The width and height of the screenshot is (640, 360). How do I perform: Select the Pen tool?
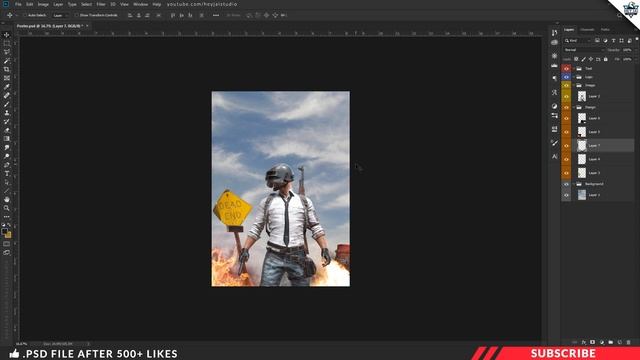pos(7,165)
